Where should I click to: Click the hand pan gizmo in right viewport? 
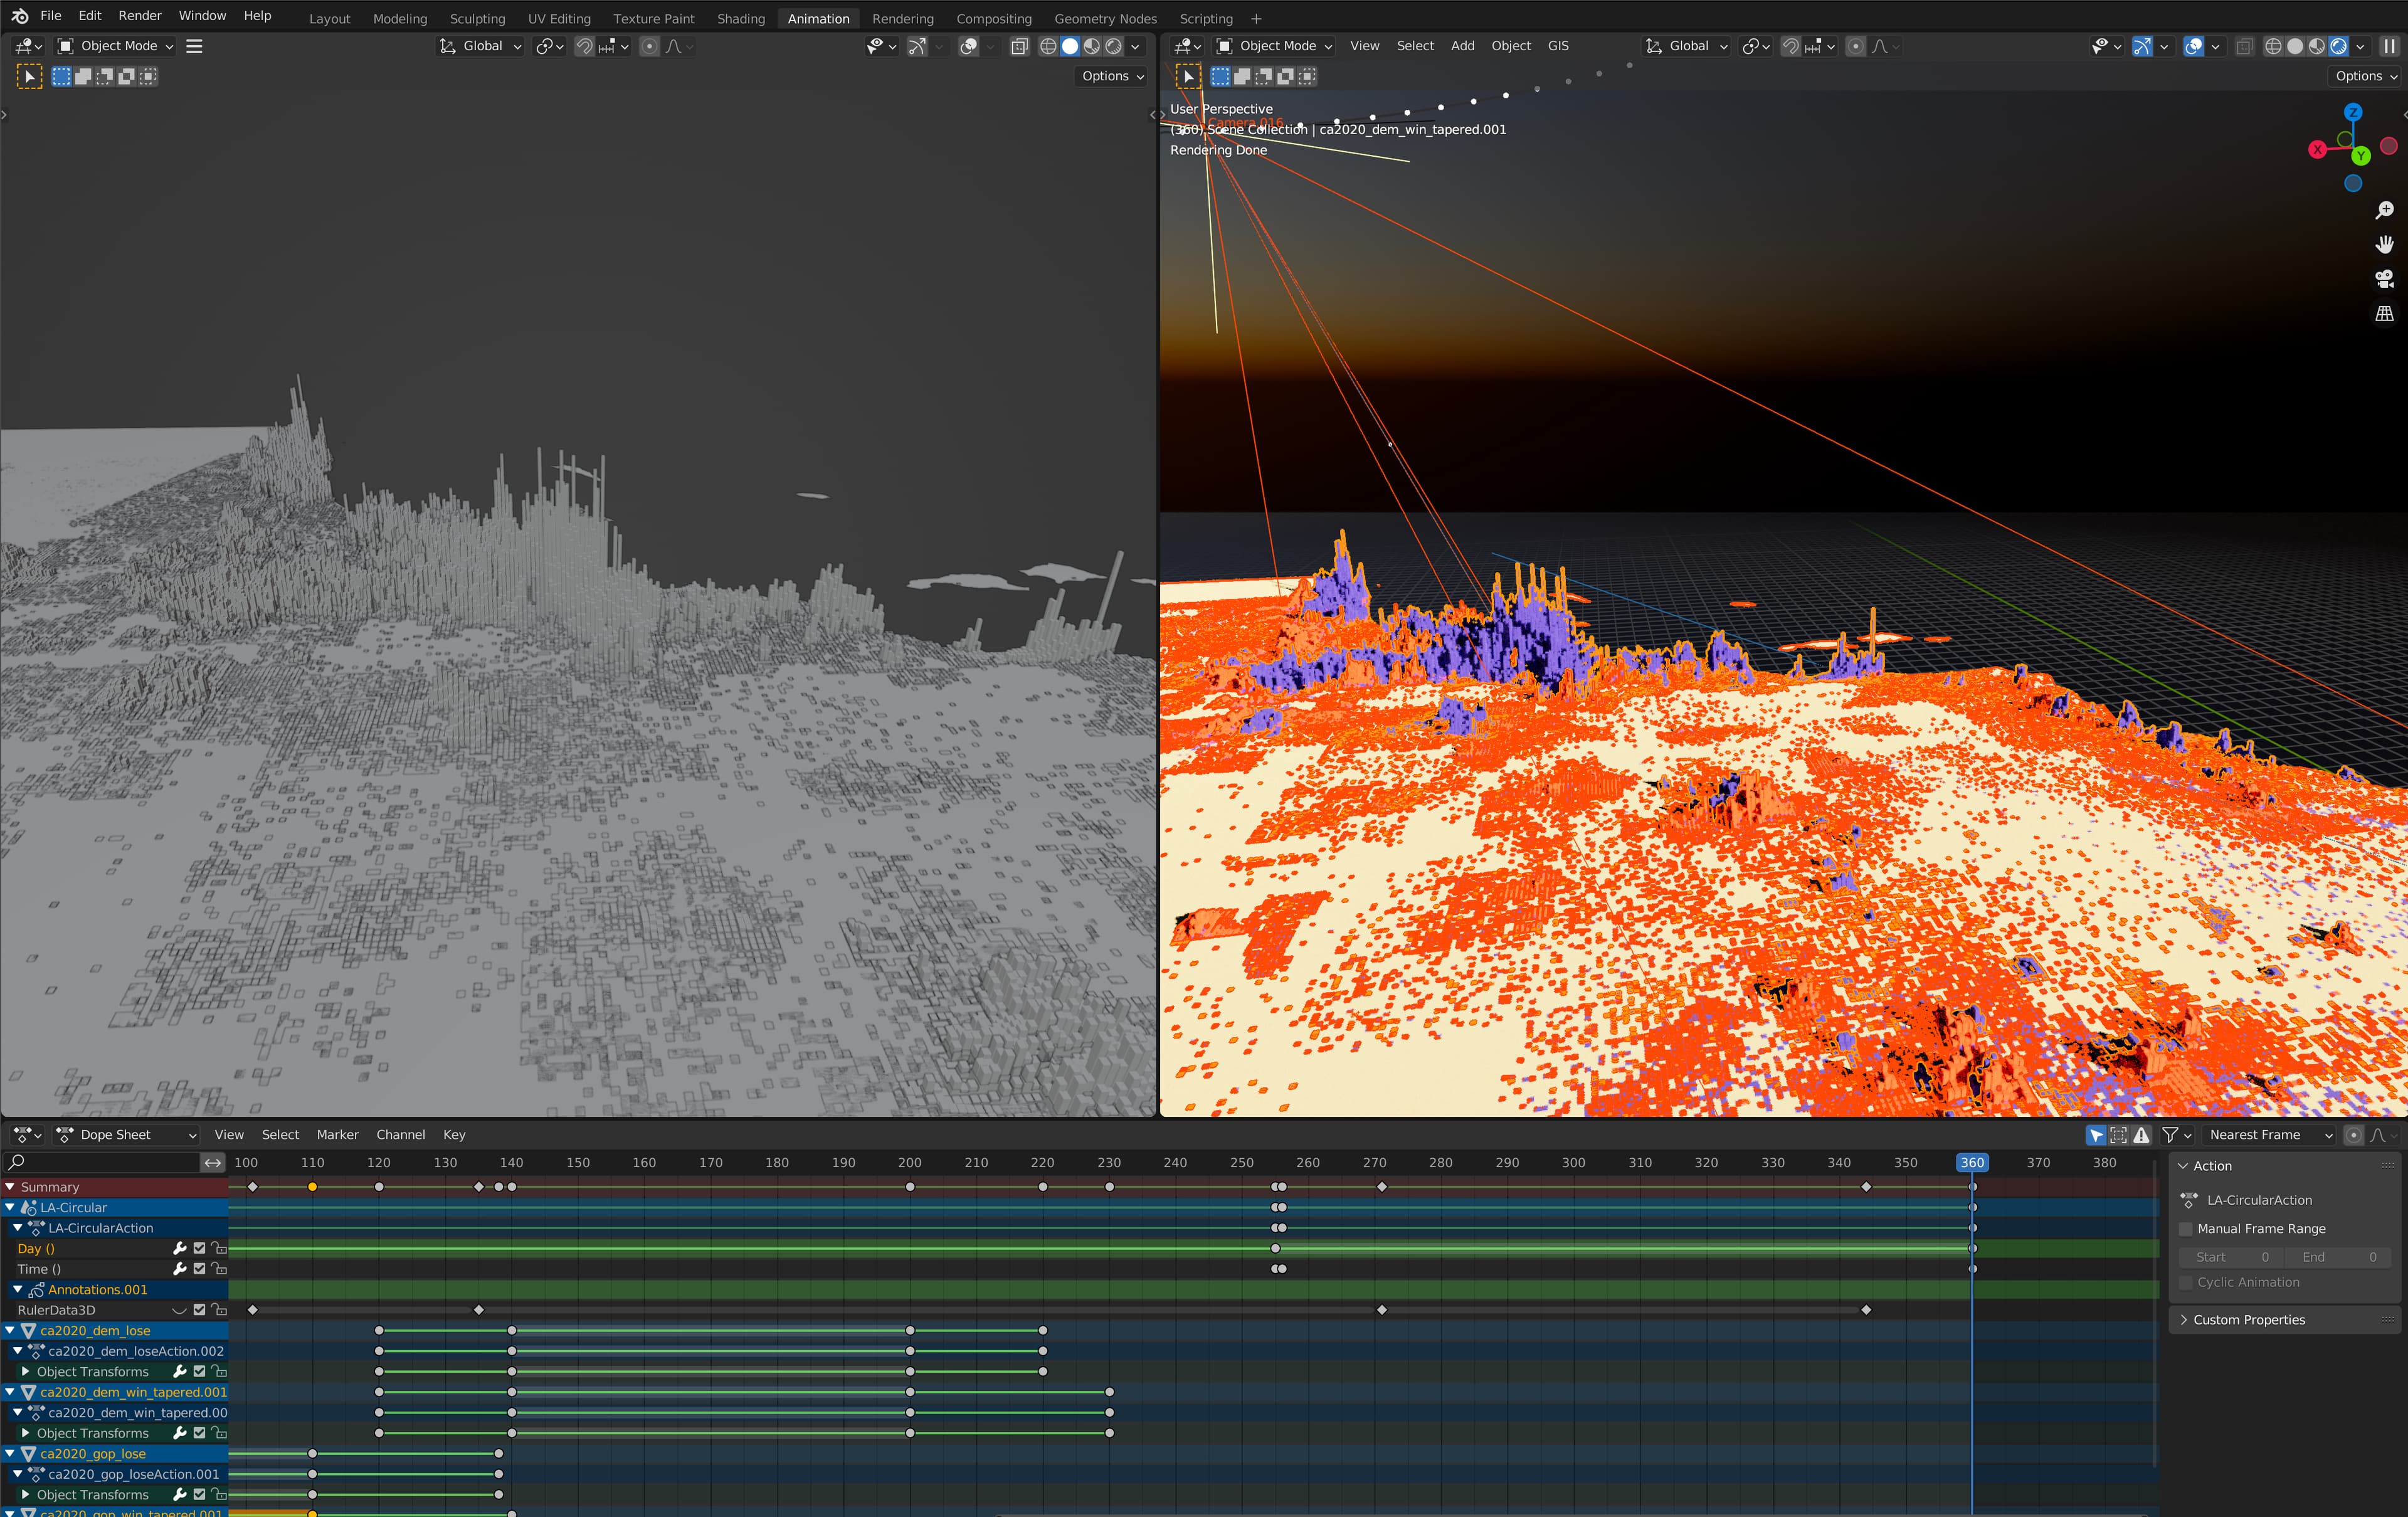click(x=2385, y=245)
